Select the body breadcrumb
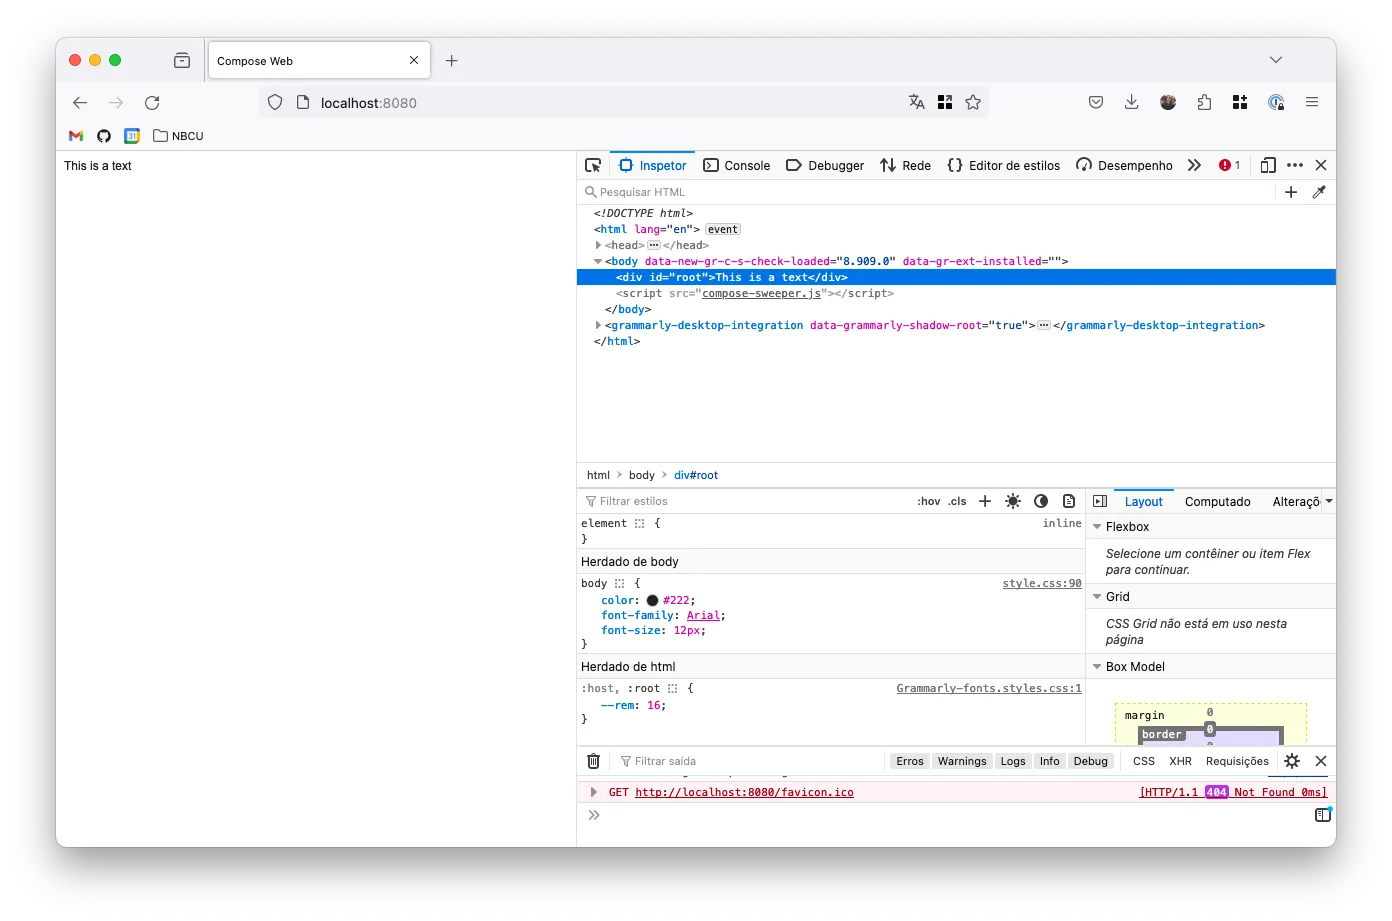This screenshot has width=1392, height=921. coord(642,475)
